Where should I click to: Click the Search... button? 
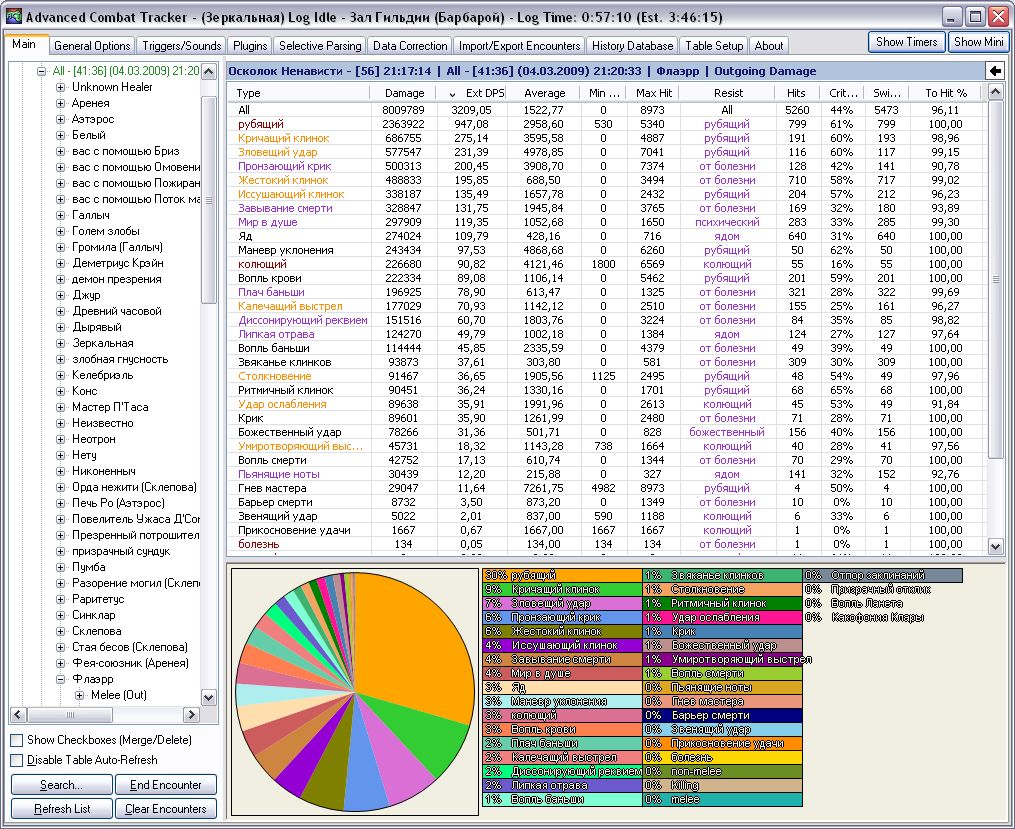click(x=61, y=785)
